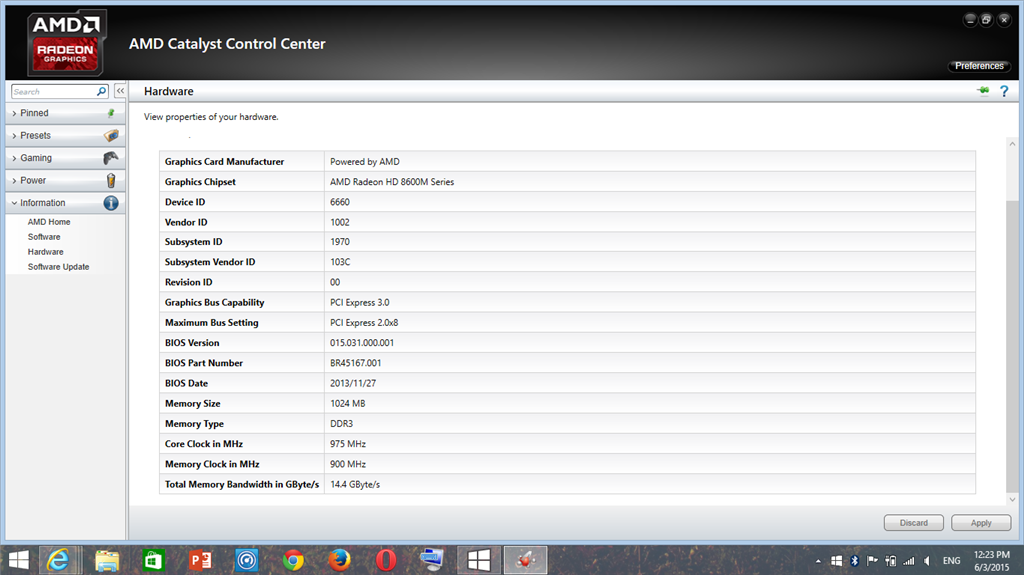Click the Windows logo app in taskbar
This screenshot has height=575, width=1024.
[479, 560]
